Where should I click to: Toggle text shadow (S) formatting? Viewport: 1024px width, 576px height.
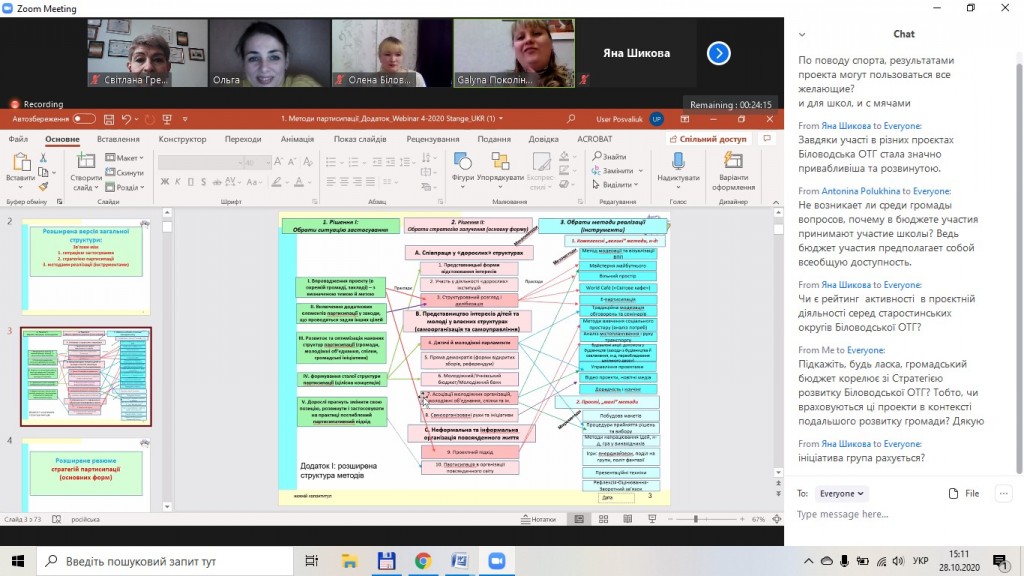[x=204, y=182]
